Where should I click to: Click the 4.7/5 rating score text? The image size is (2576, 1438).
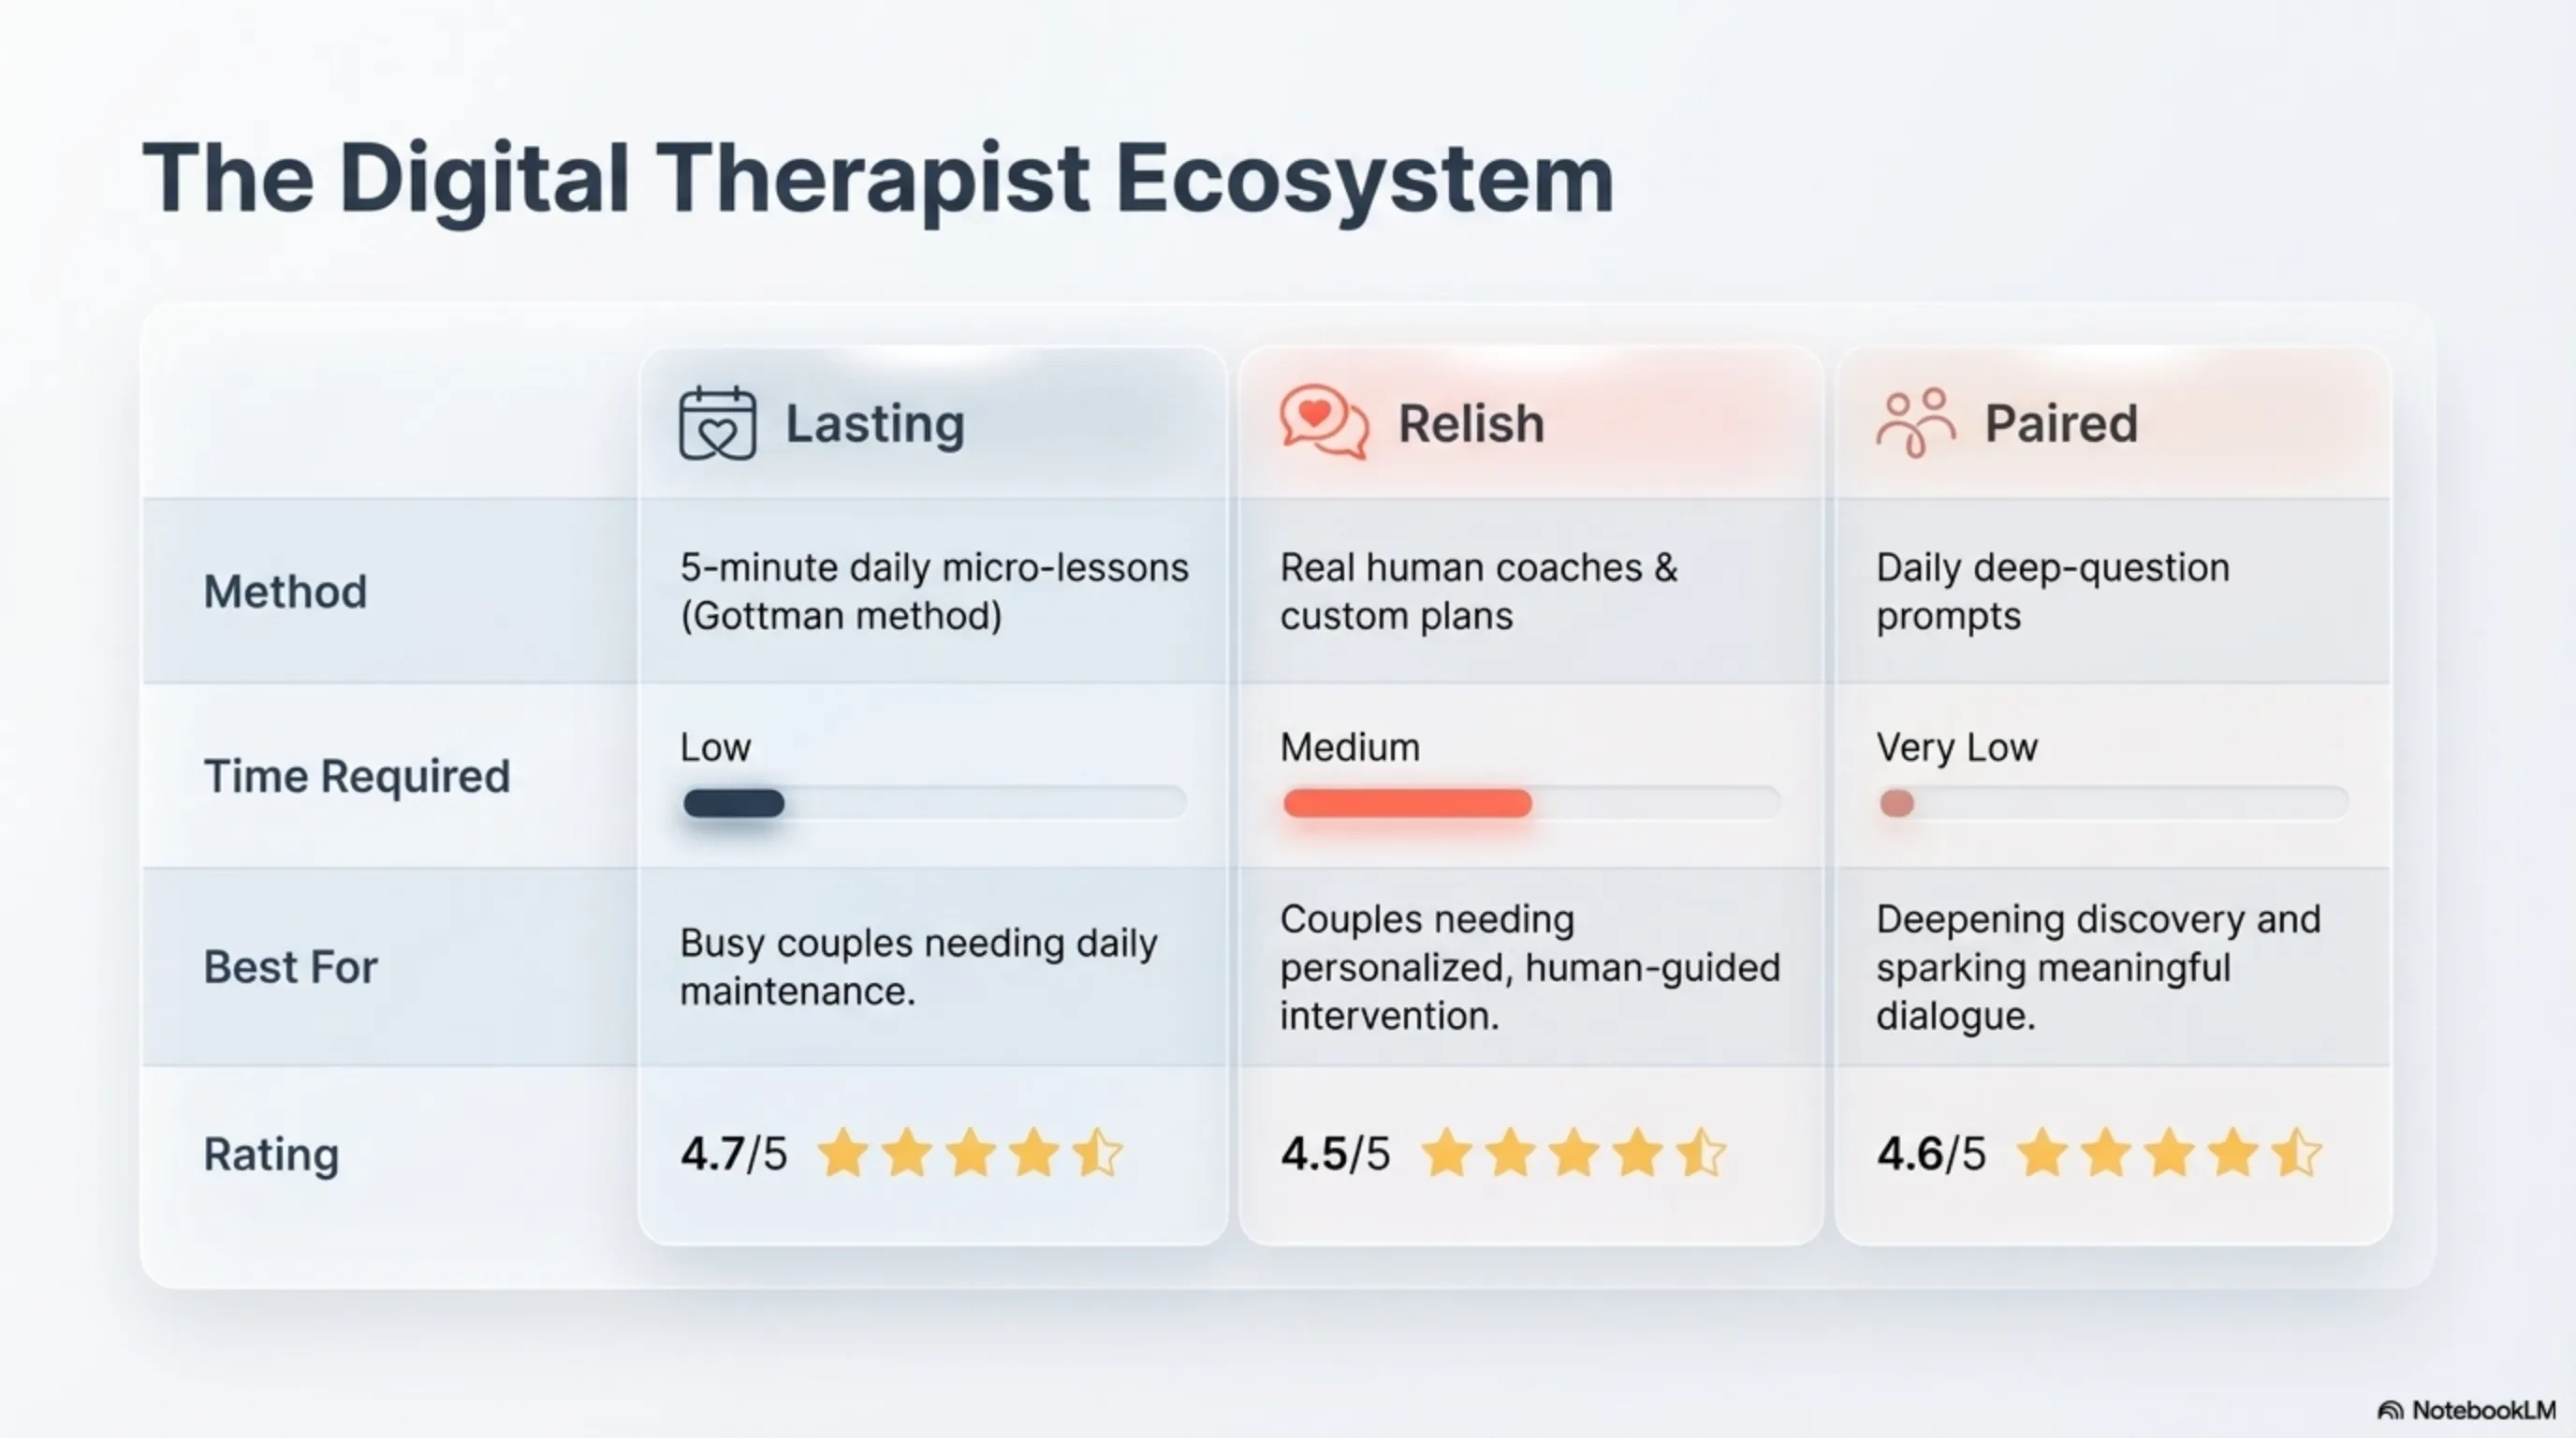click(x=734, y=1154)
